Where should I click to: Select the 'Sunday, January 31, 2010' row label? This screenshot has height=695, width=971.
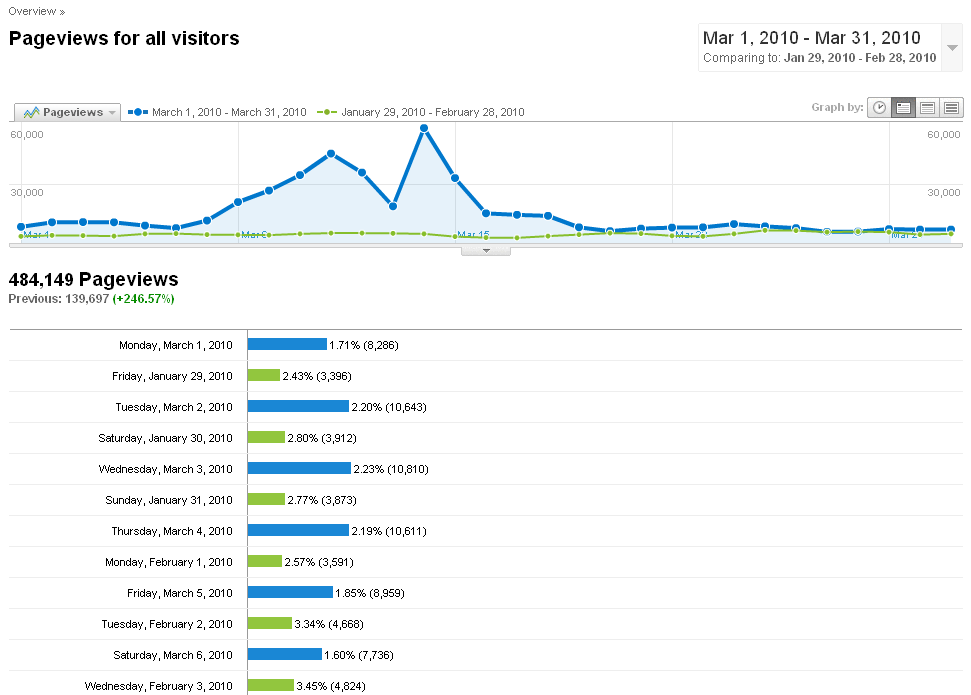point(169,500)
